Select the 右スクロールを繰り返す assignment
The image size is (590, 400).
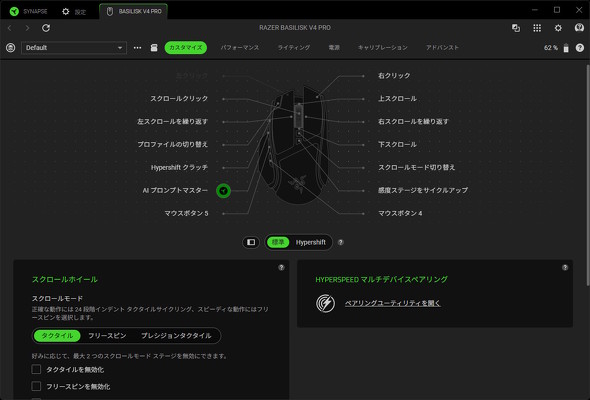coord(413,122)
